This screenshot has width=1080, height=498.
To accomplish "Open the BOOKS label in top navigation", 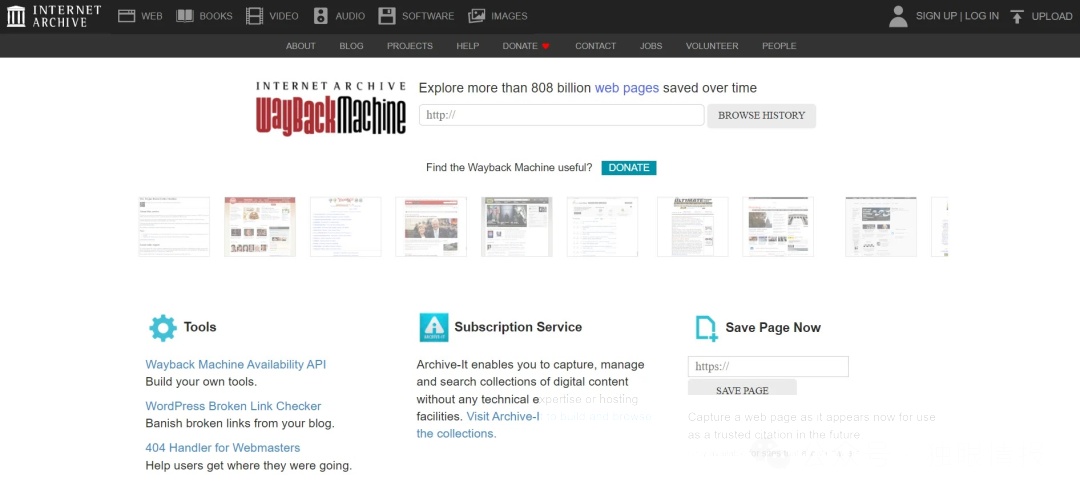I will pyautogui.click(x=216, y=16).
